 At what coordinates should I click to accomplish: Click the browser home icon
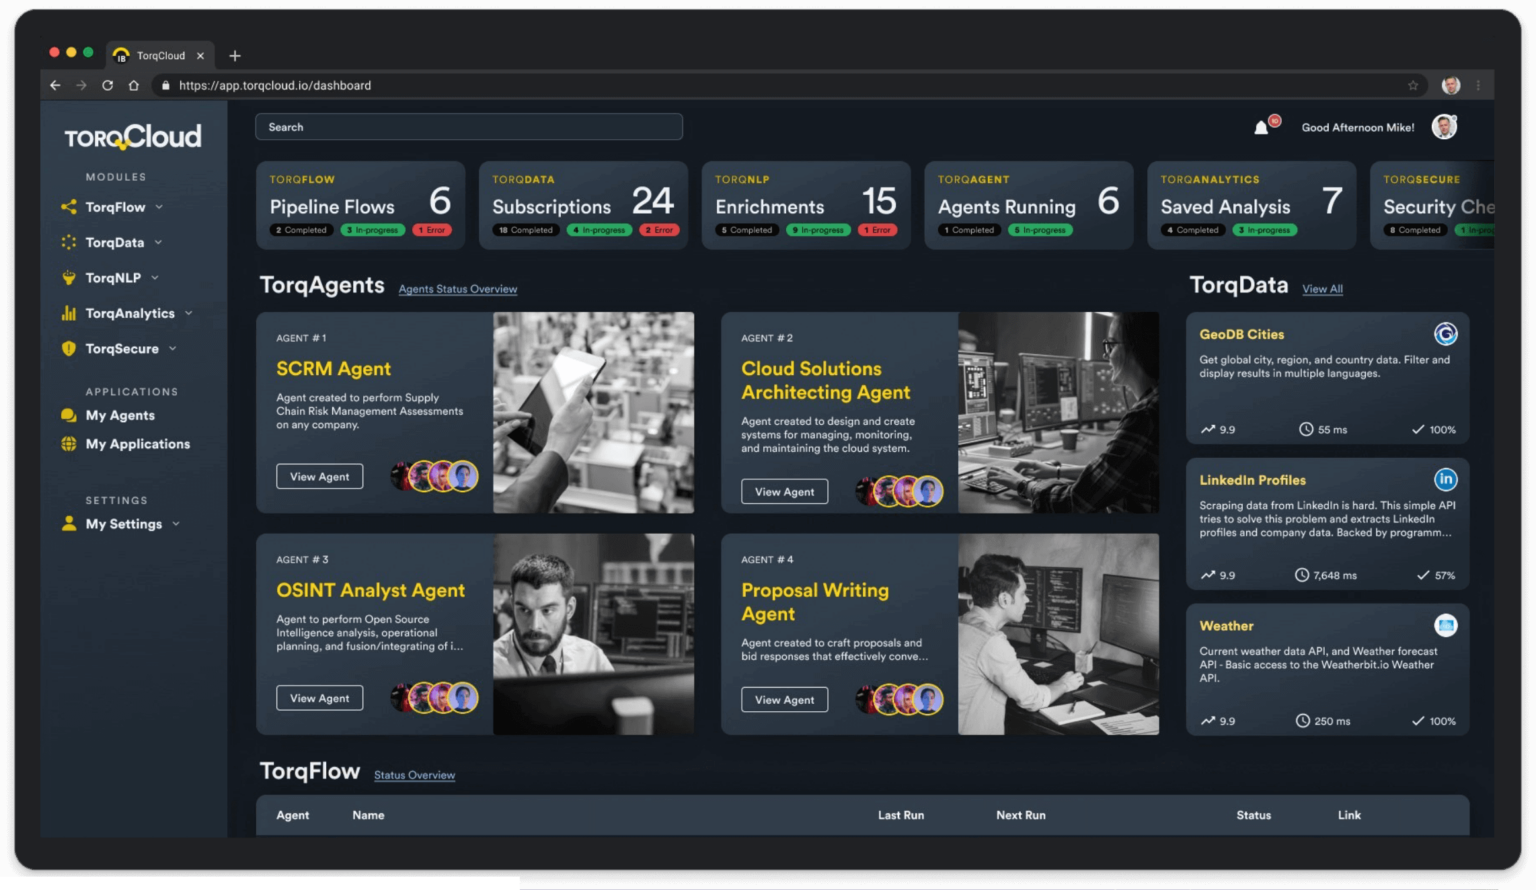click(x=134, y=86)
